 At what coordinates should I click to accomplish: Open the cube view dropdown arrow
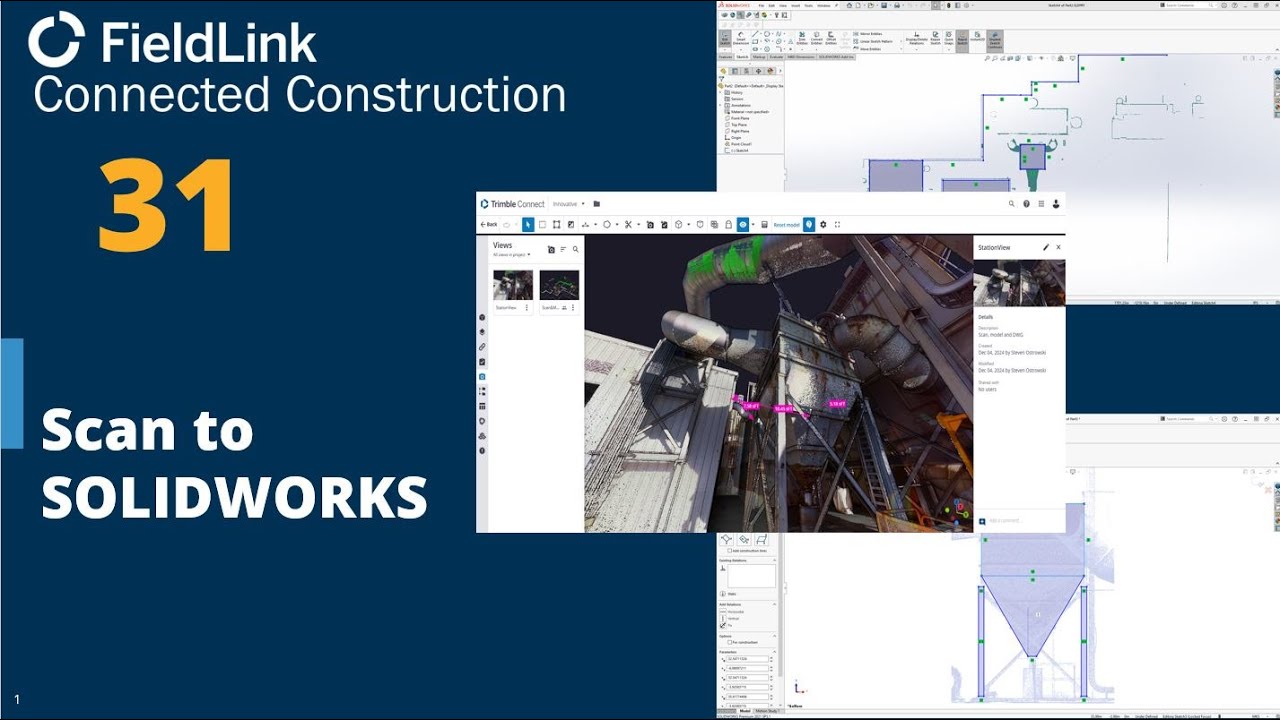point(688,225)
